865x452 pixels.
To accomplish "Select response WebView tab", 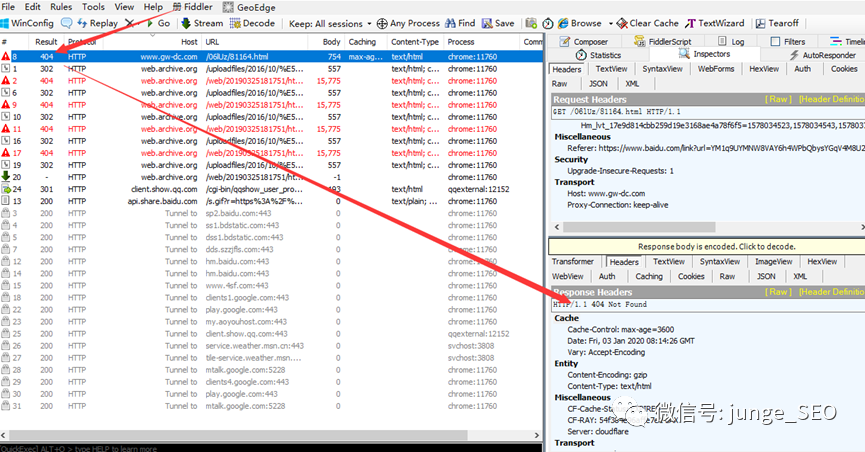I will (x=568, y=276).
